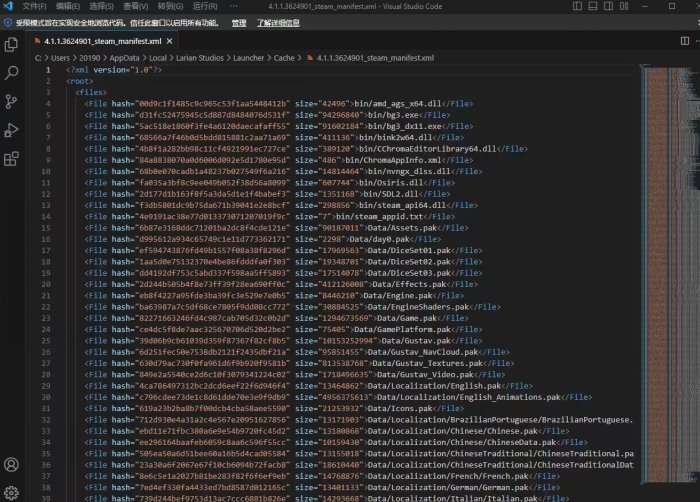Open the Run and Debug view

(x=12, y=130)
